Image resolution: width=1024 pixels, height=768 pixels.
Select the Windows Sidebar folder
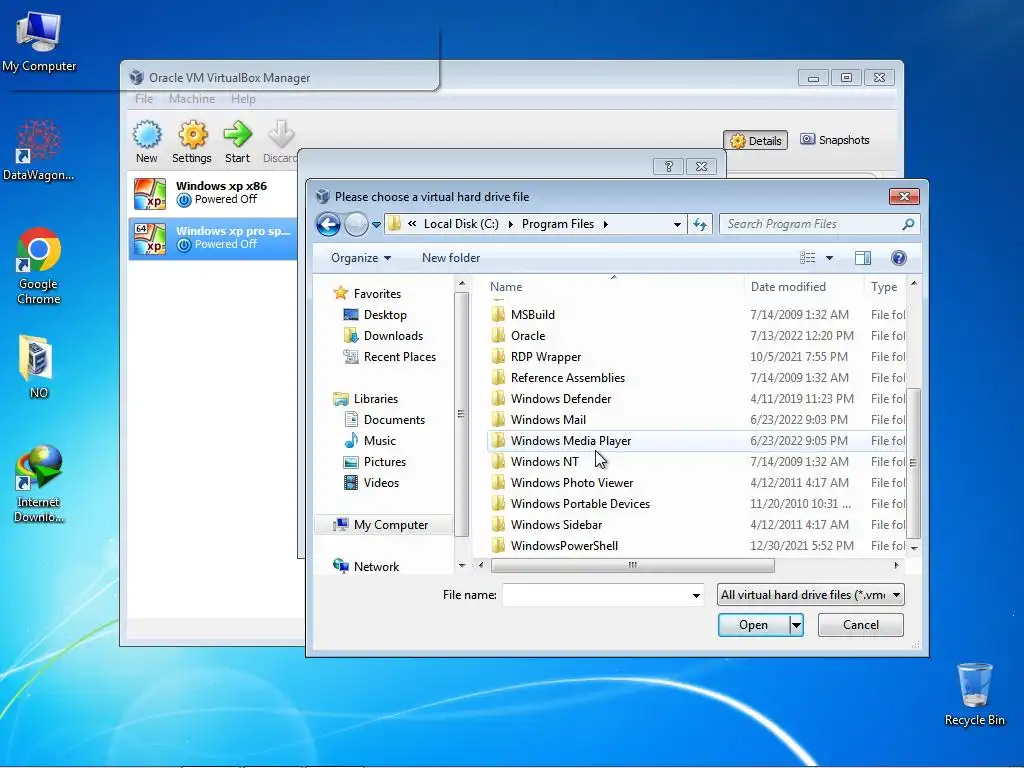click(696, 525)
